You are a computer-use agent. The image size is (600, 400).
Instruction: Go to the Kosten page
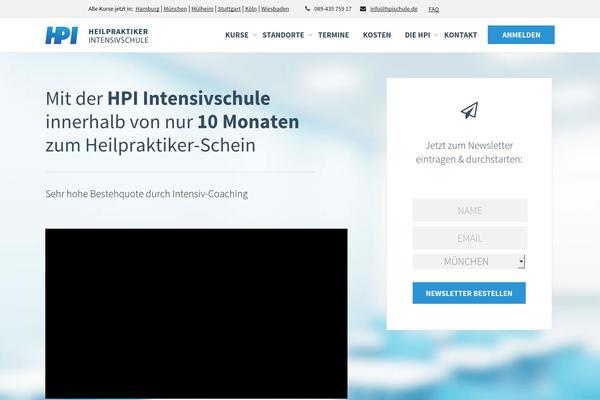(377, 35)
